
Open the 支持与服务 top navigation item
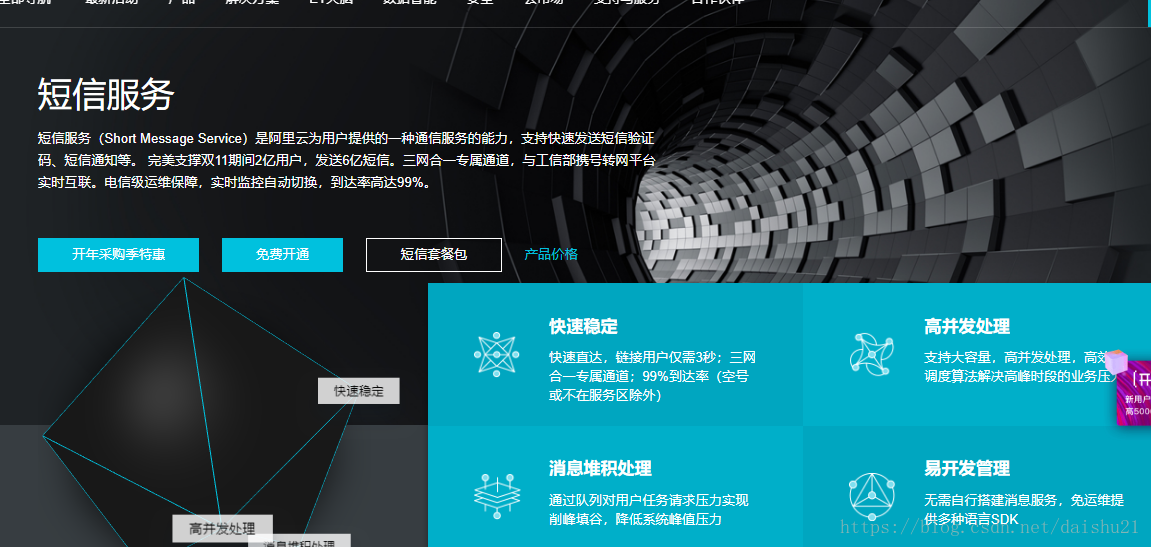627,2
